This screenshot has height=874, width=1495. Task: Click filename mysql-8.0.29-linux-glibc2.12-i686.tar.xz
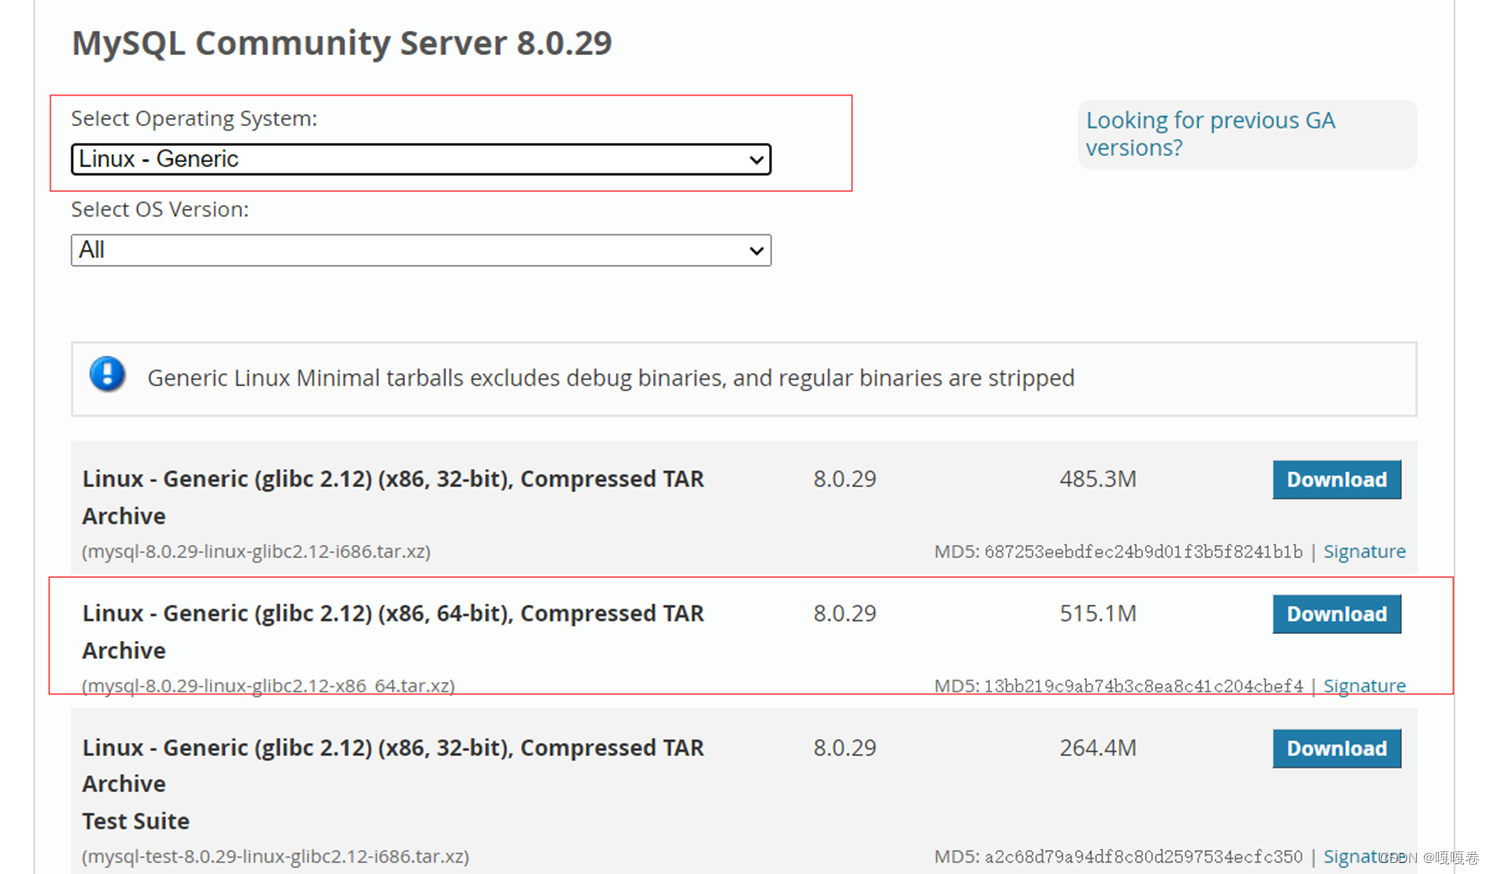[x=256, y=551]
